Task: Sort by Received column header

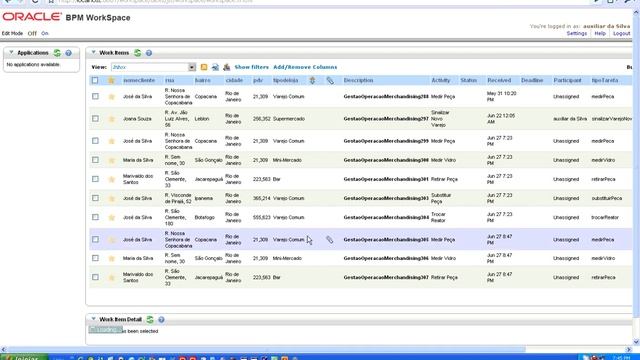Action: pyautogui.click(x=499, y=80)
